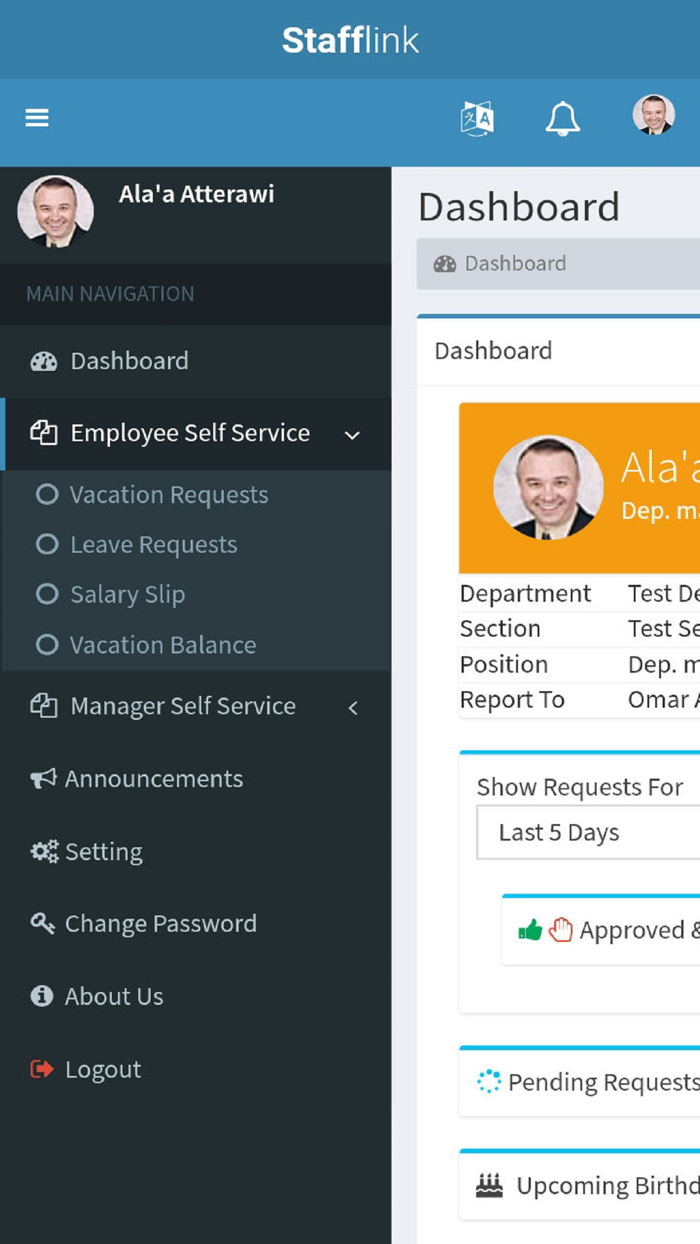Select the Salary Slip circle option
Viewport: 700px width, 1244px height.
[47, 594]
